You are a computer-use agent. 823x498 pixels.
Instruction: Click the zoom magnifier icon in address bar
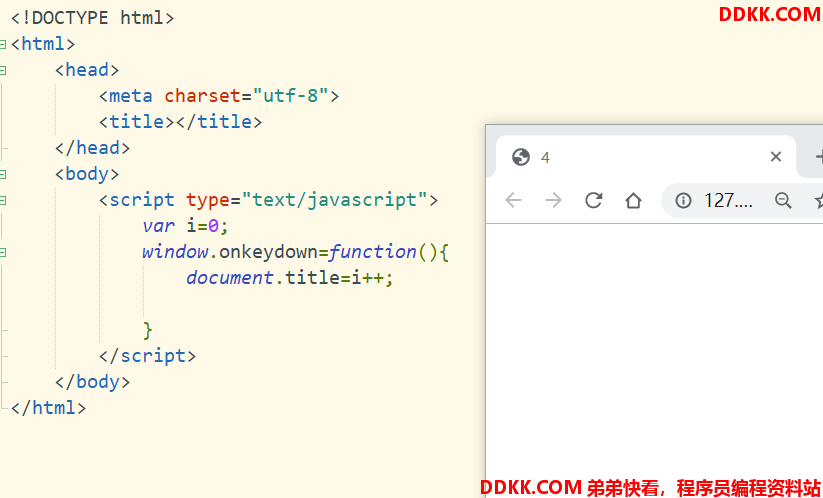783,200
